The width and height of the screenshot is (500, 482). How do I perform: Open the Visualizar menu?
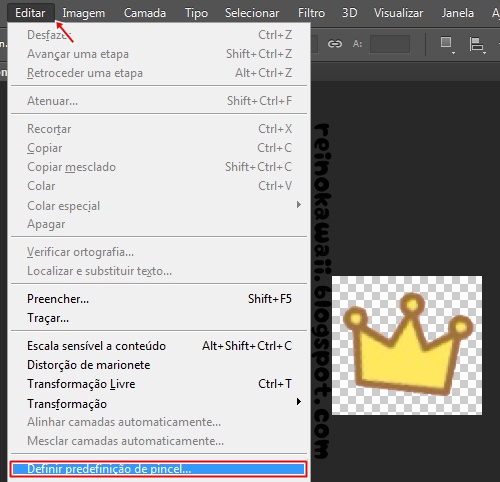point(398,13)
